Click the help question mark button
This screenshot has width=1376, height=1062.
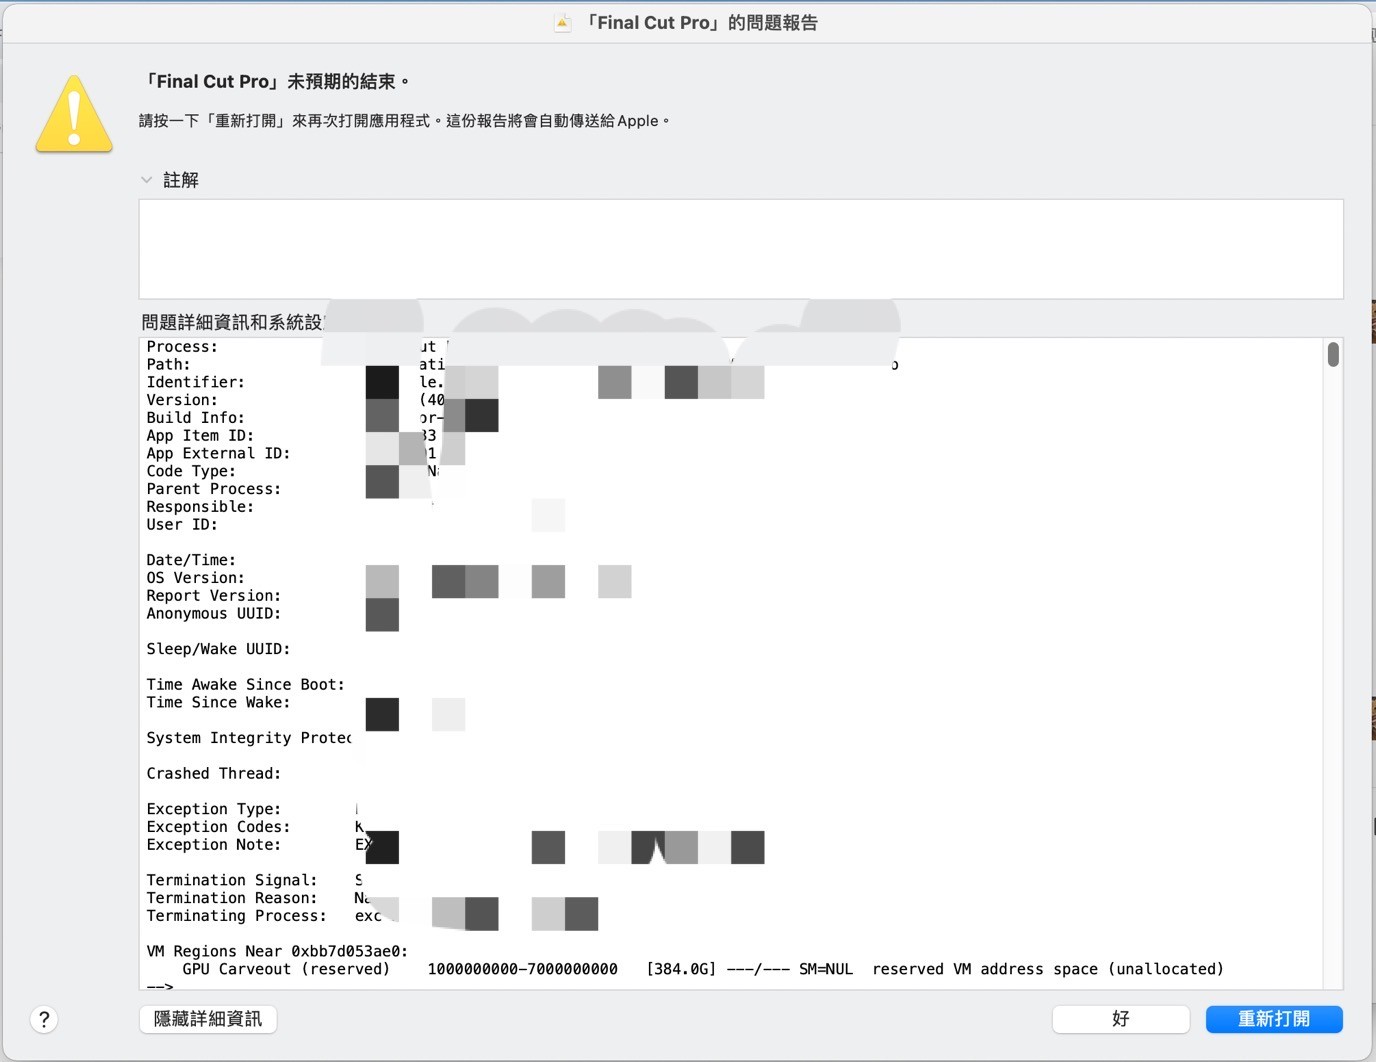click(x=44, y=1019)
